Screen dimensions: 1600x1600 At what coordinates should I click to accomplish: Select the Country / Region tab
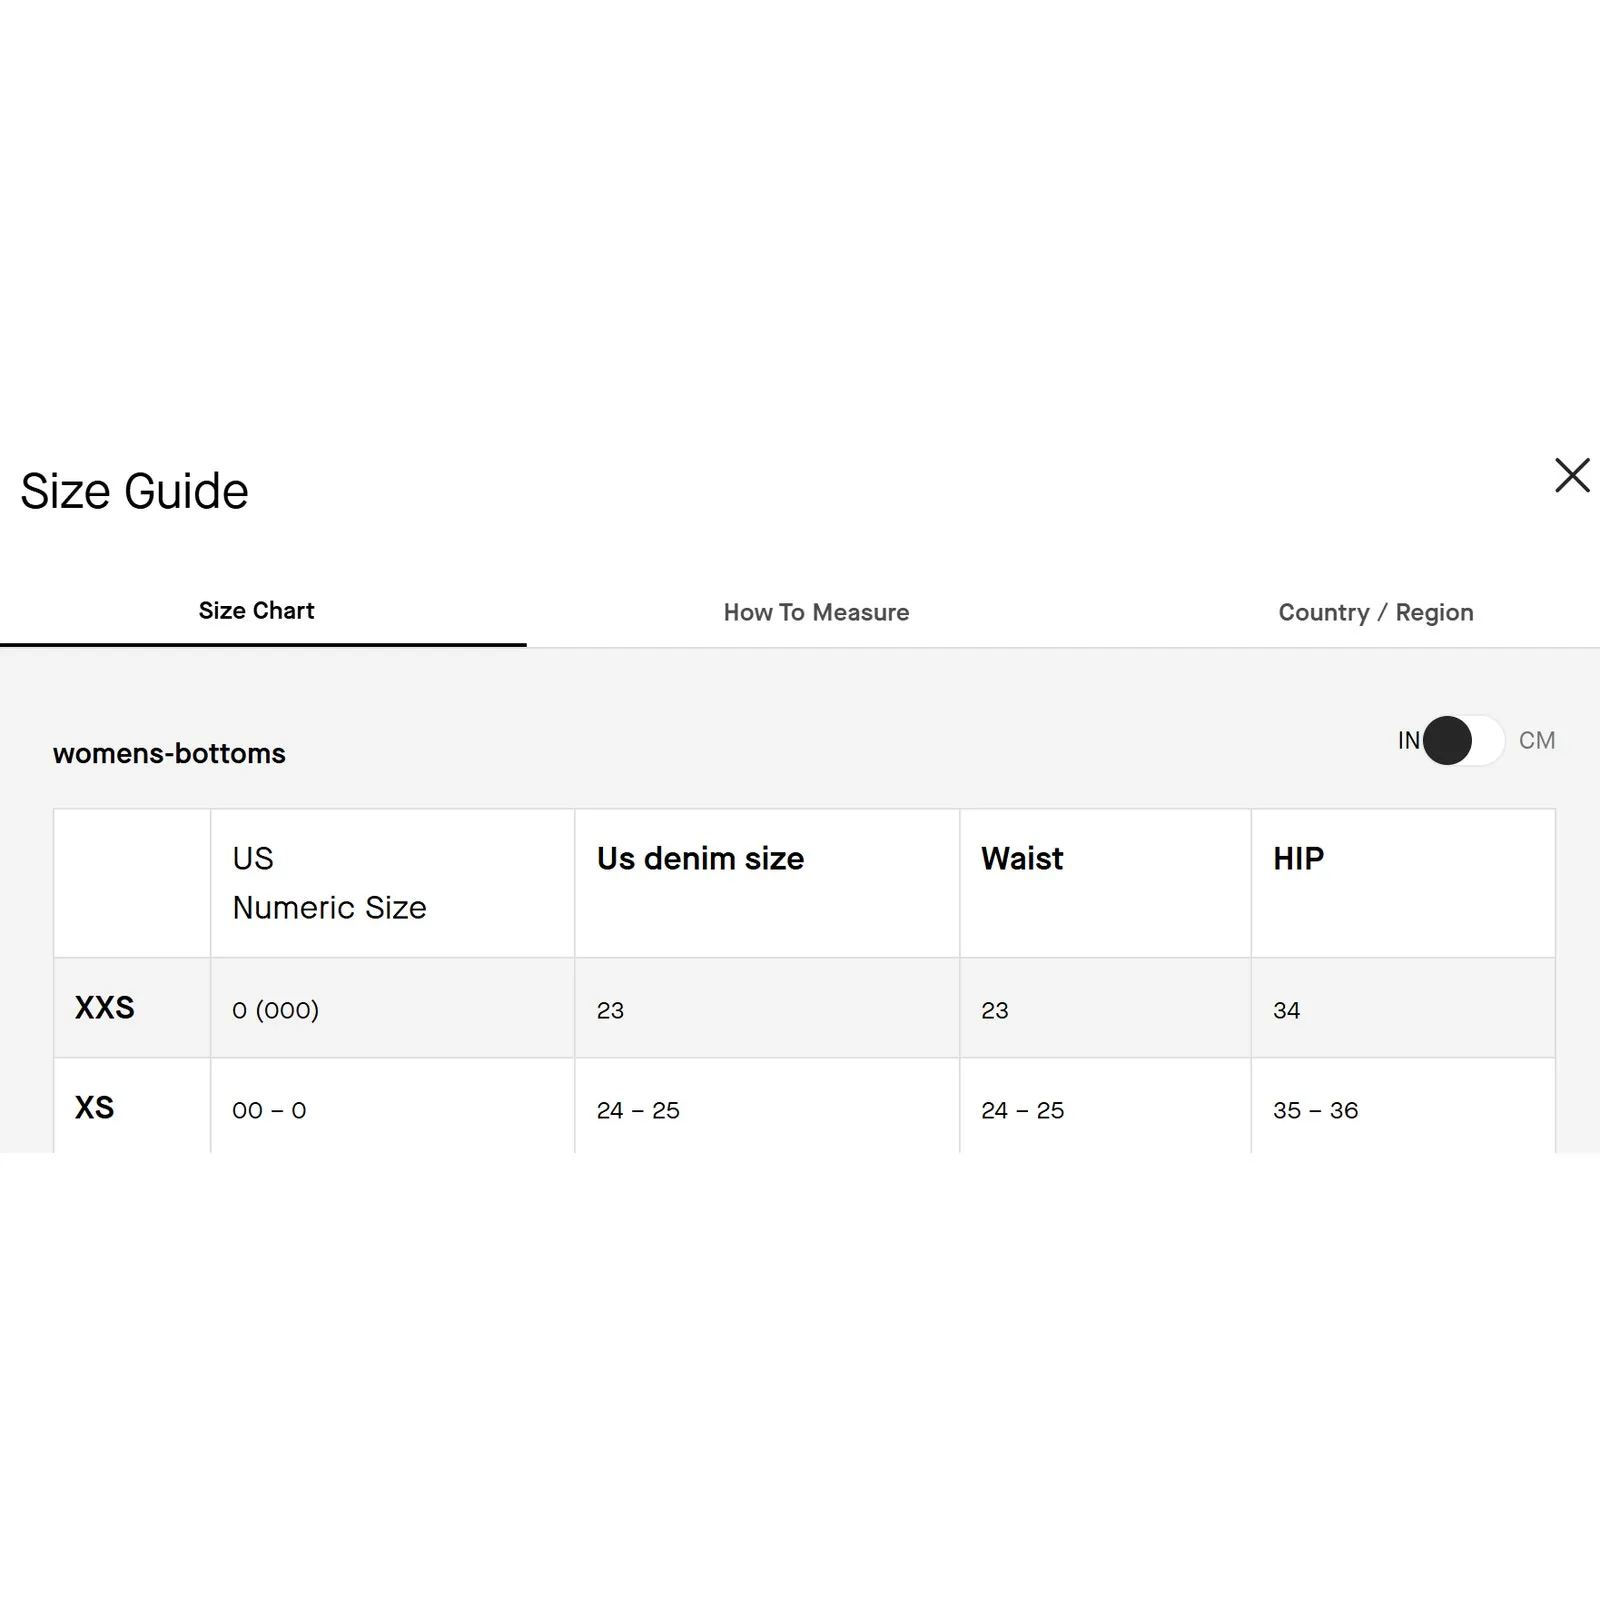(1375, 612)
